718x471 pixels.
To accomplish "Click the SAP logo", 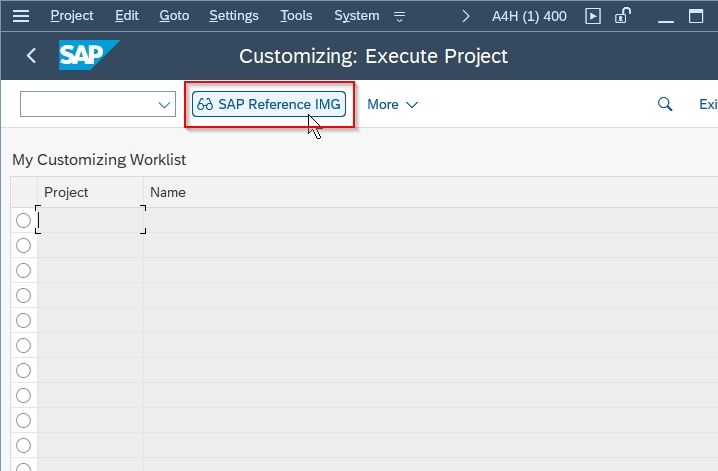I will coord(89,55).
